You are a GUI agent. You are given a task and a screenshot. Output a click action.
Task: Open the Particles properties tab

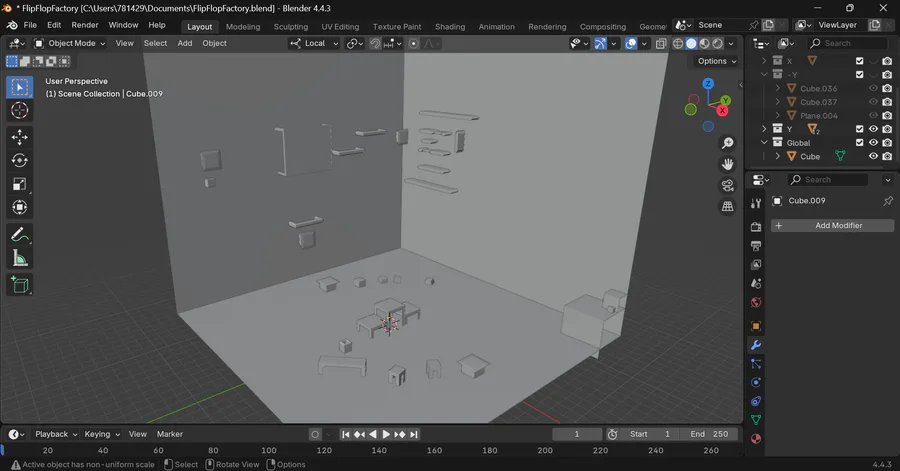point(756,364)
